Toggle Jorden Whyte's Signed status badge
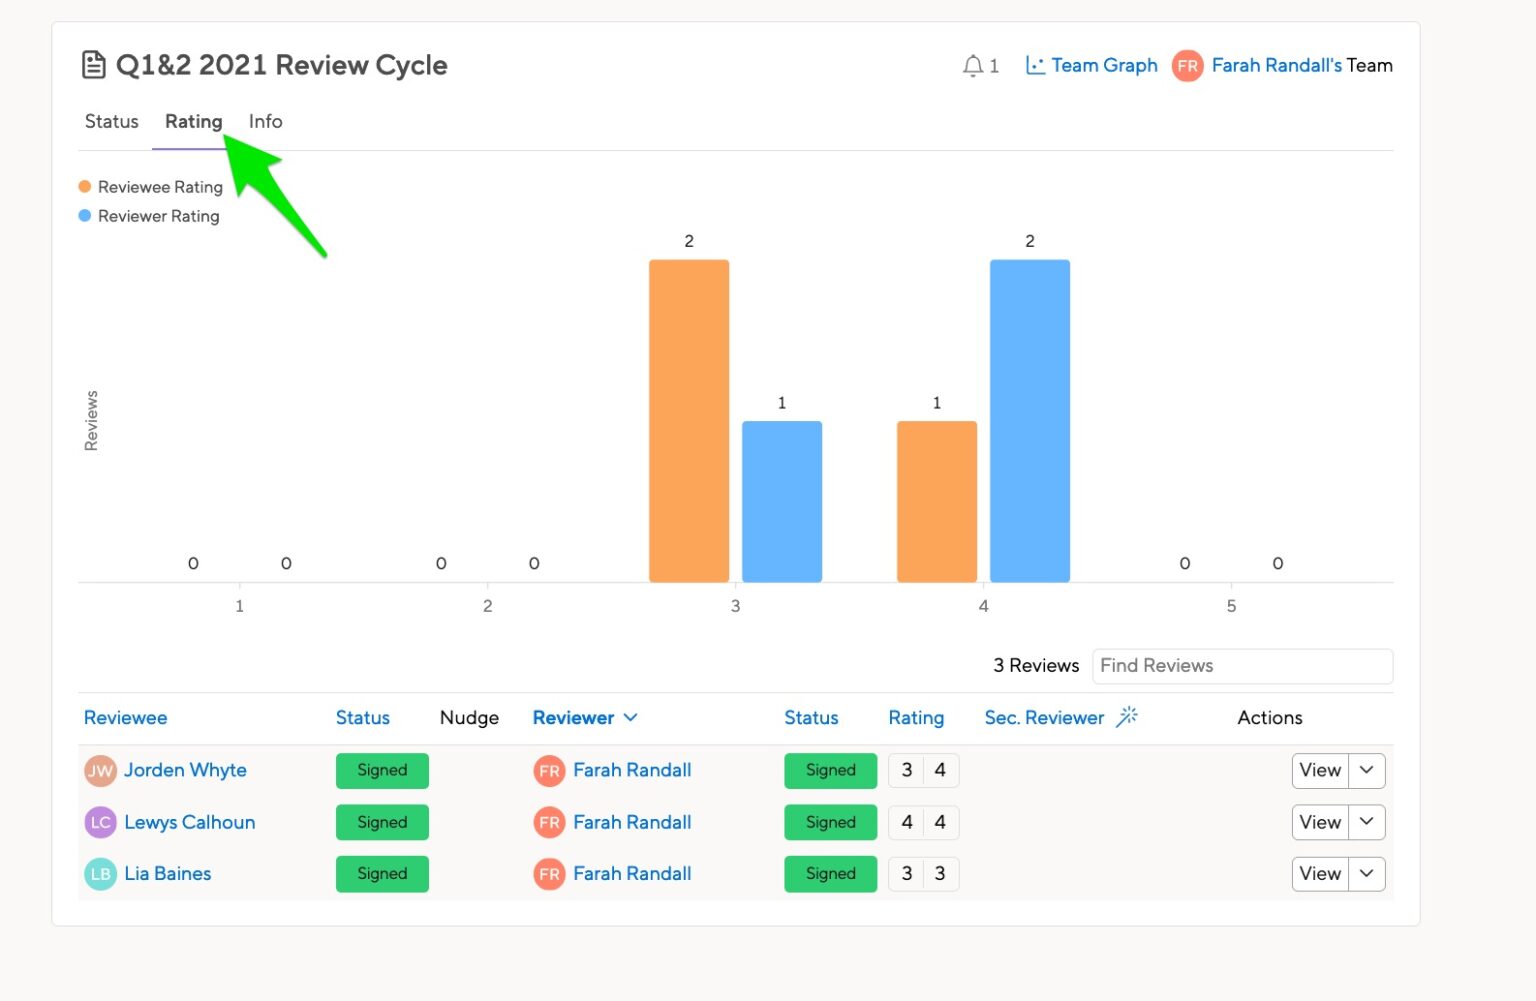Viewport: 1536px width, 1001px height. pyautogui.click(x=382, y=770)
